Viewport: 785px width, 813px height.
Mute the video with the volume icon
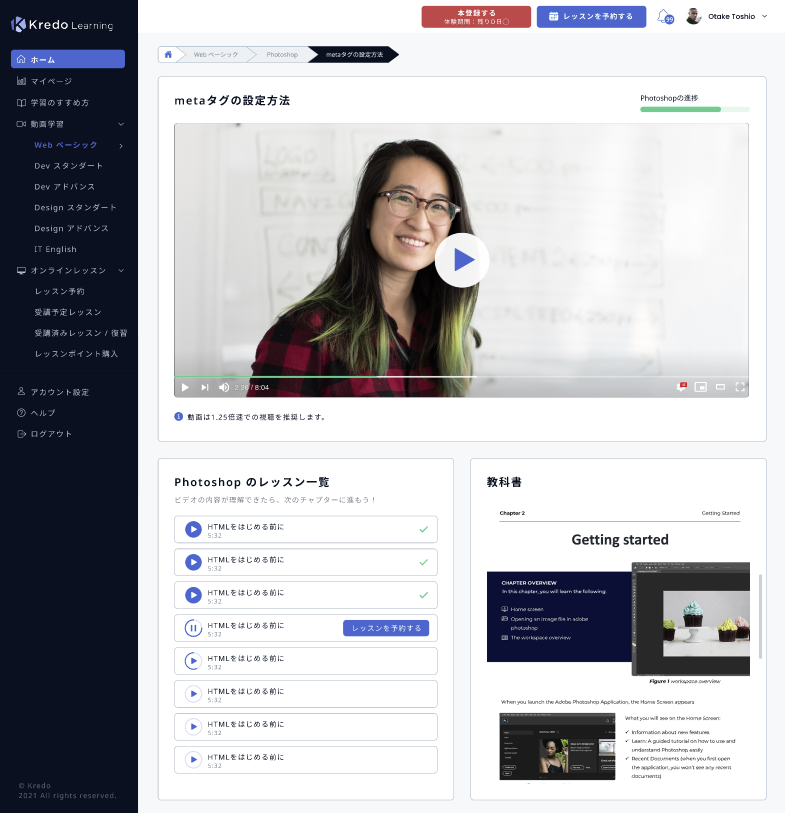click(x=224, y=387)
